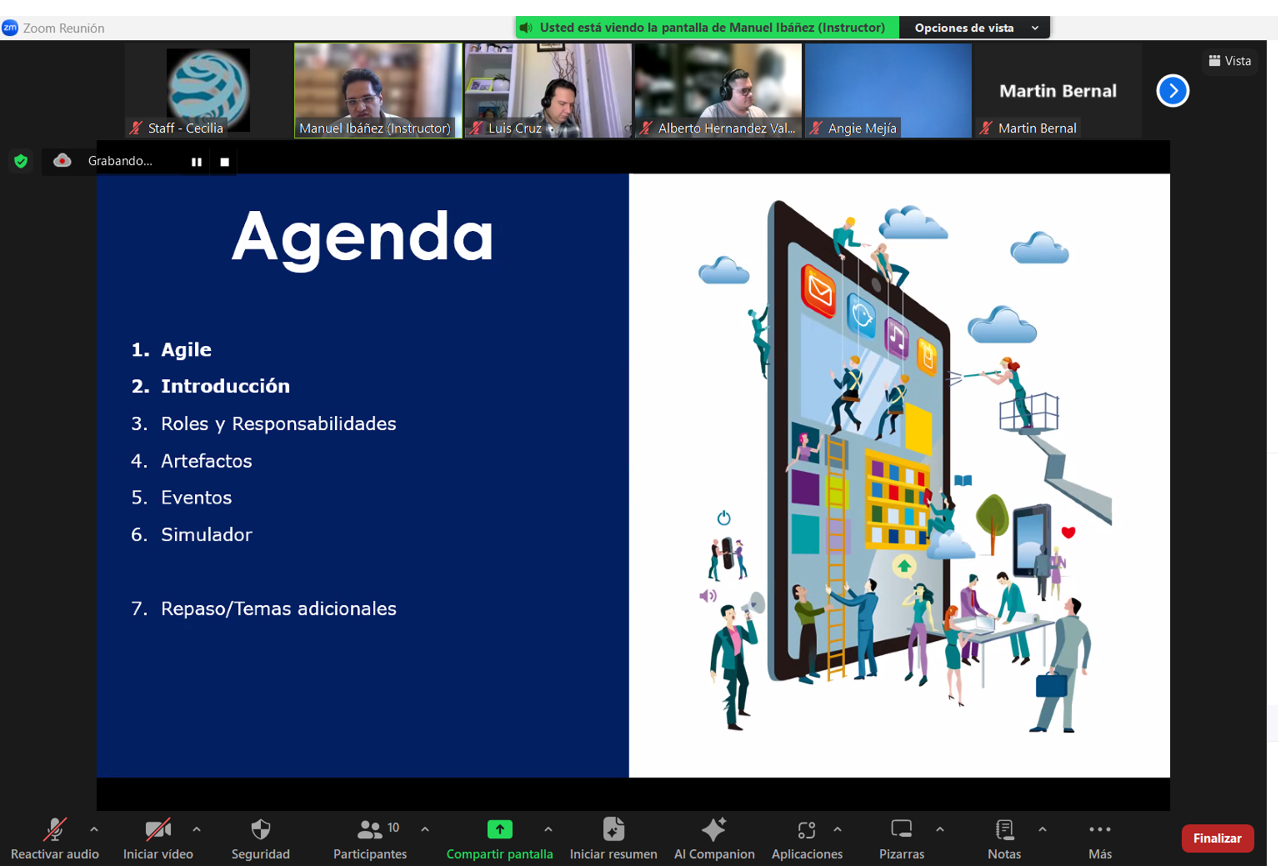The height and width of the screenshot is (866, 1278).
Task: Click the AI Companion sparkle icon
Action: point(714,830)
